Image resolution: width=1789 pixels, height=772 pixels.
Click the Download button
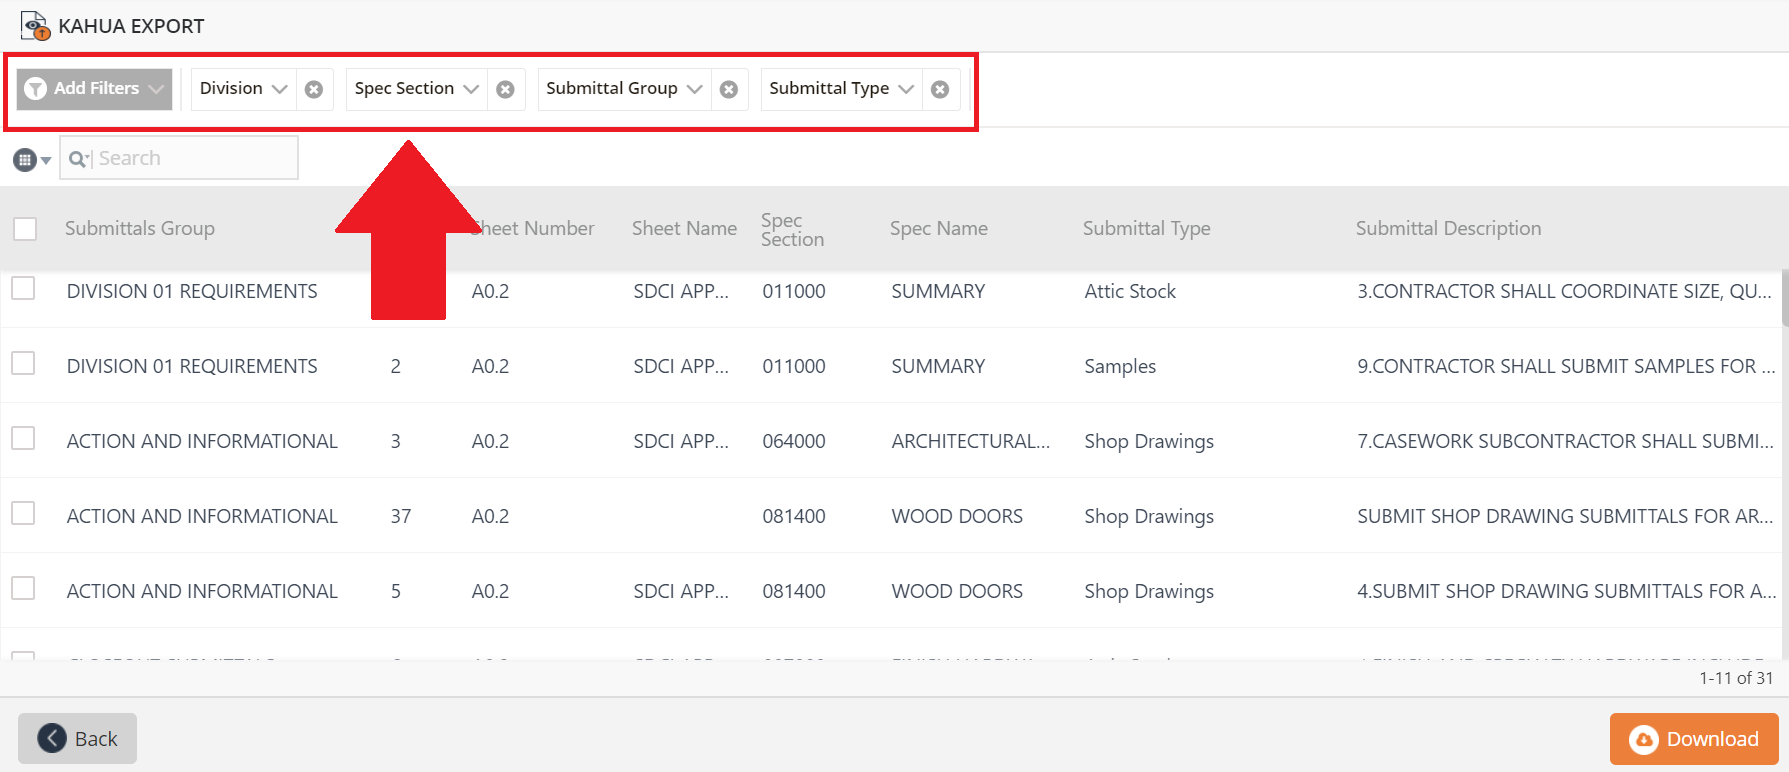pyautogui.click(x=1694, y=739)
